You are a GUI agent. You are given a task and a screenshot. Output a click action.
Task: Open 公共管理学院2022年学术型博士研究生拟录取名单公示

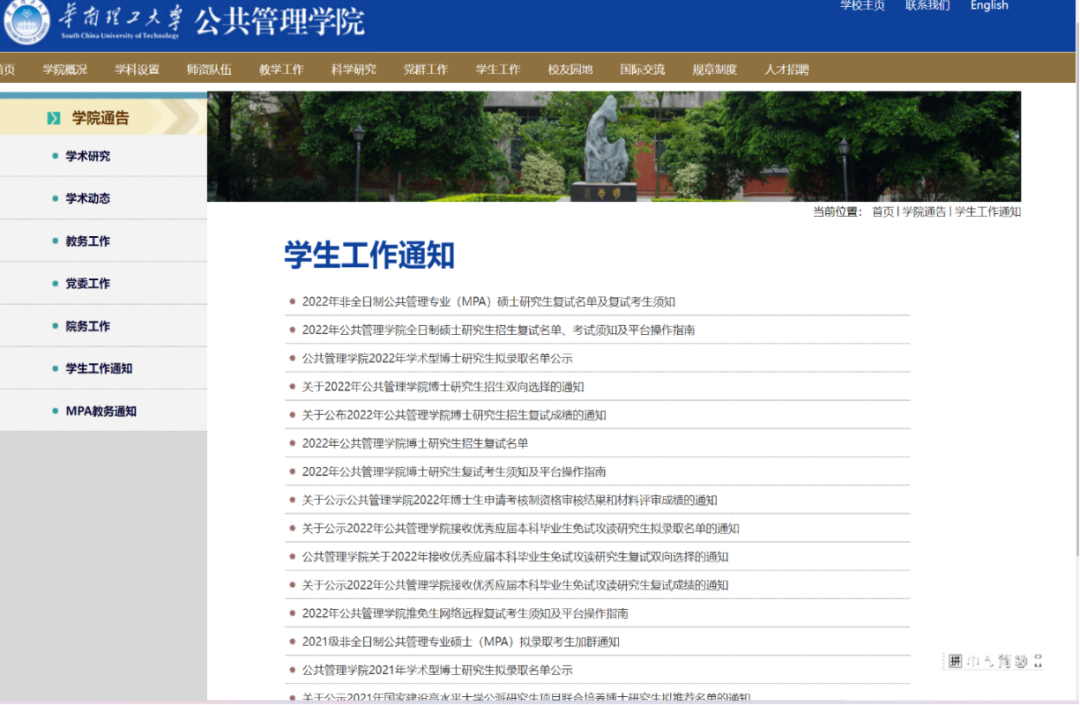coord(437,358)
